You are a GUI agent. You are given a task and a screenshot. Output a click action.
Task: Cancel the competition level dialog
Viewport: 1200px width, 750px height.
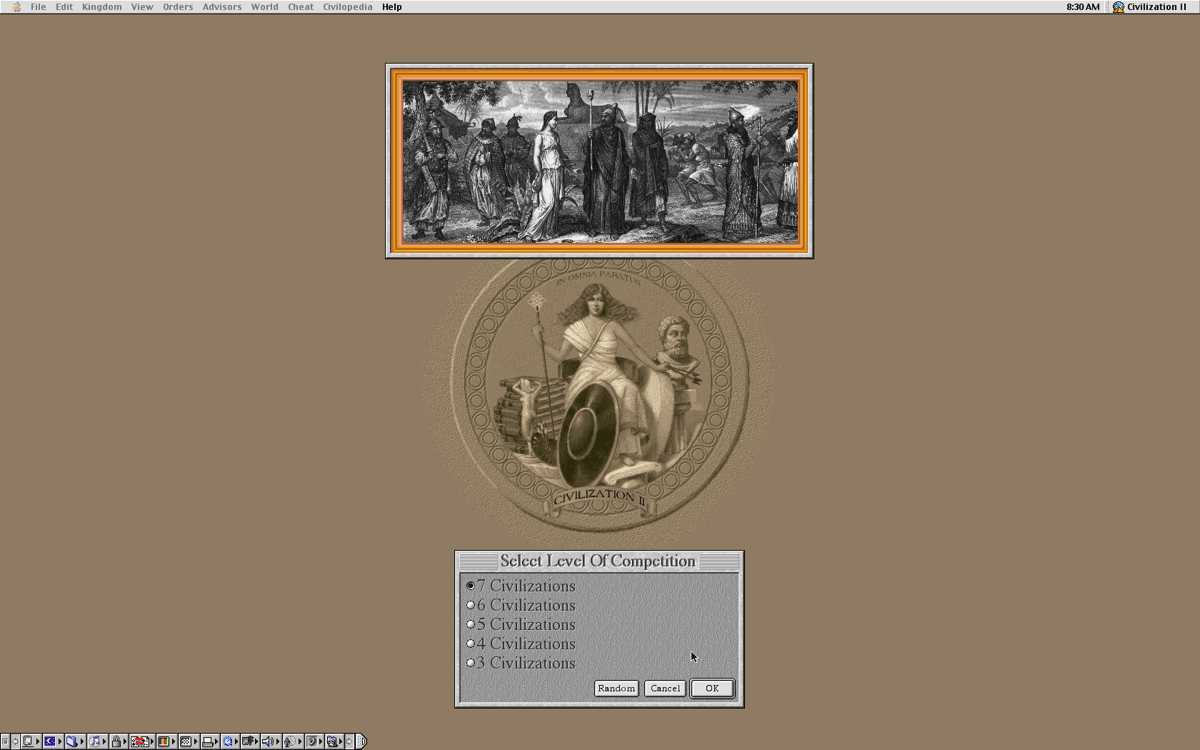[665, 688]
